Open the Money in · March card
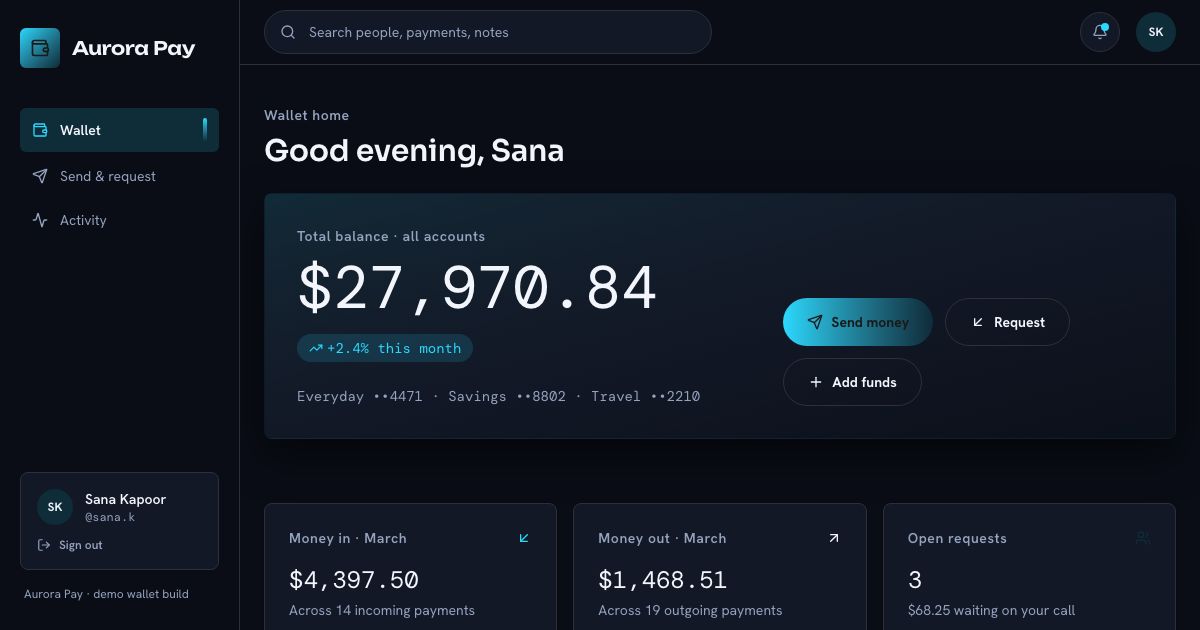 [410, 567]
